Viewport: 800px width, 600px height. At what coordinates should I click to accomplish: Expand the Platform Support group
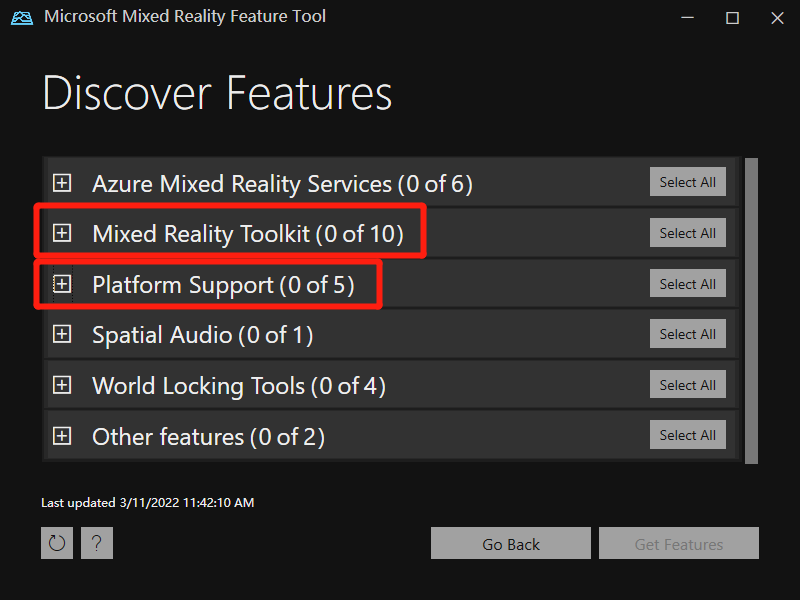click(x=62, y=284)
